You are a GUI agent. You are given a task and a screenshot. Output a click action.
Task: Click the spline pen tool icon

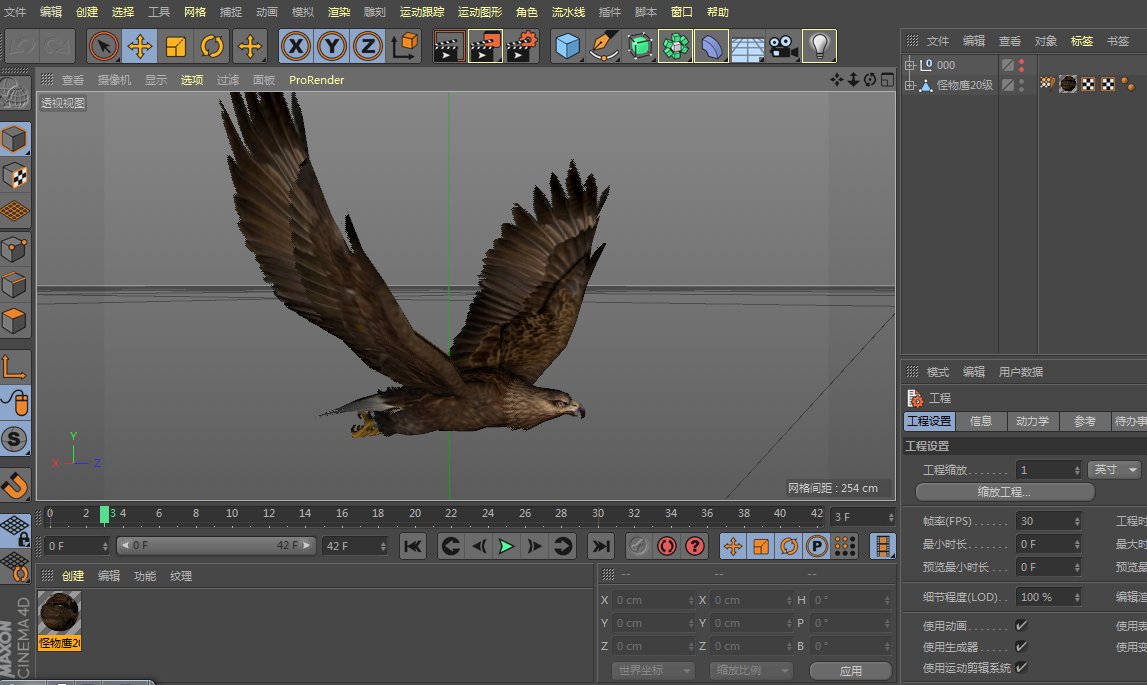point(603,46)
